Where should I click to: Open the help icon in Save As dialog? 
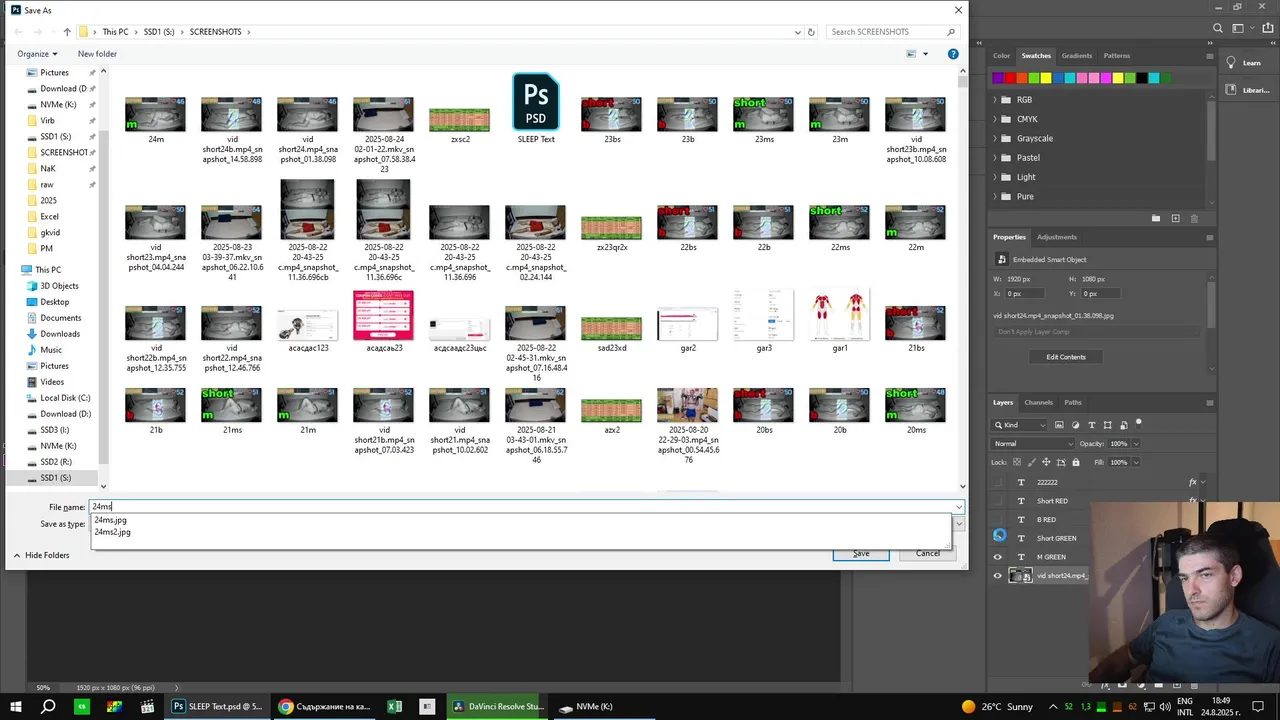[x=953, y=54]
